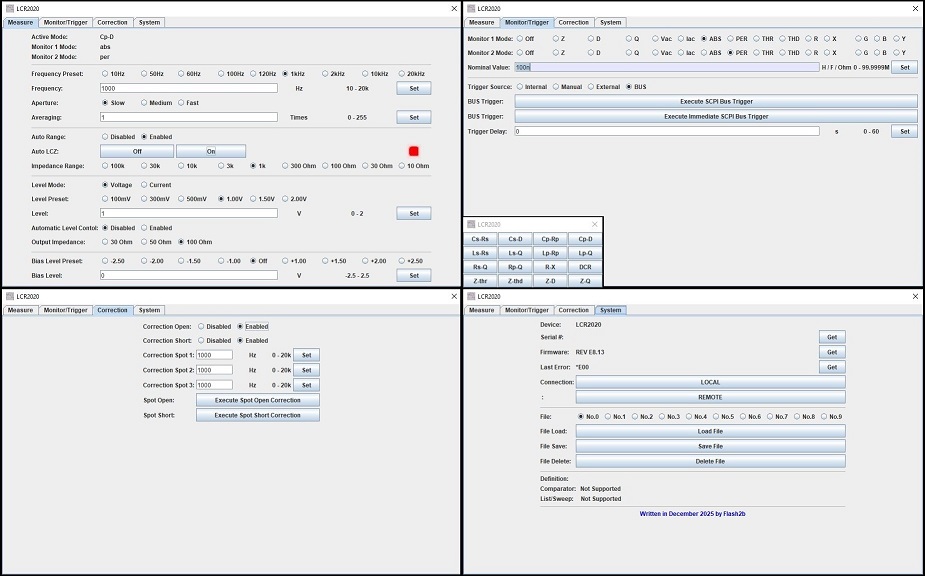Switch connection to LOCAL
925x576 pixels.
pos(710,382)
